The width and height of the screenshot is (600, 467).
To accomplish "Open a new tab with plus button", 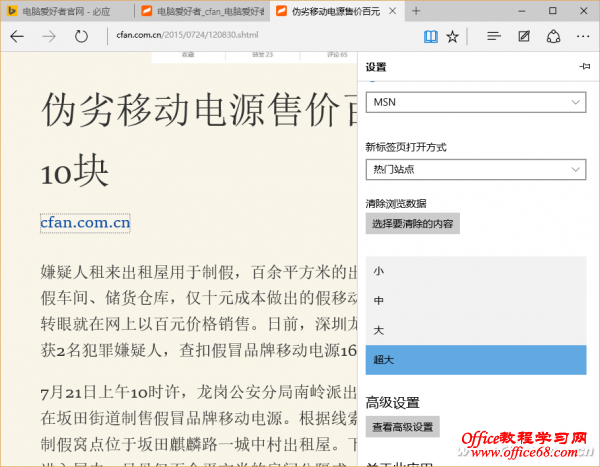I will [x=416, y=11].
